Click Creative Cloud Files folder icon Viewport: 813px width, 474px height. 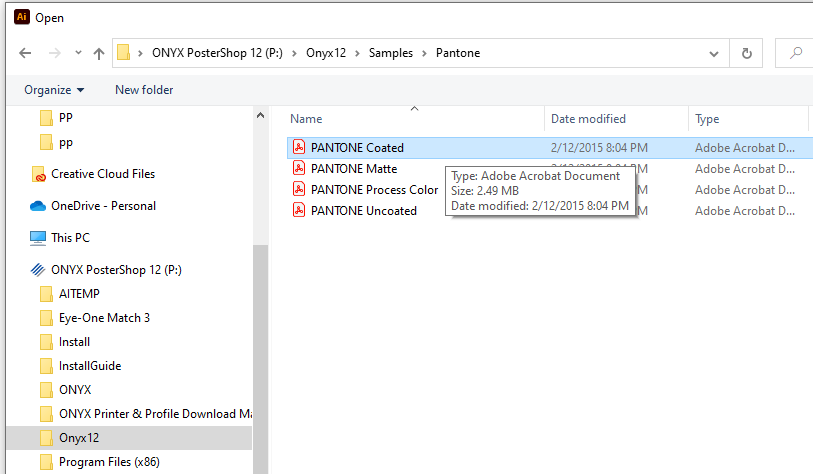pyautogui.click(x=38, y=174)
